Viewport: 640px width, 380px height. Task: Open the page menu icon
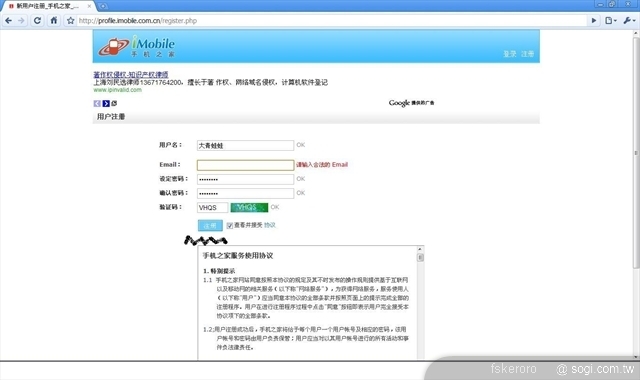[x=611, y=20]
